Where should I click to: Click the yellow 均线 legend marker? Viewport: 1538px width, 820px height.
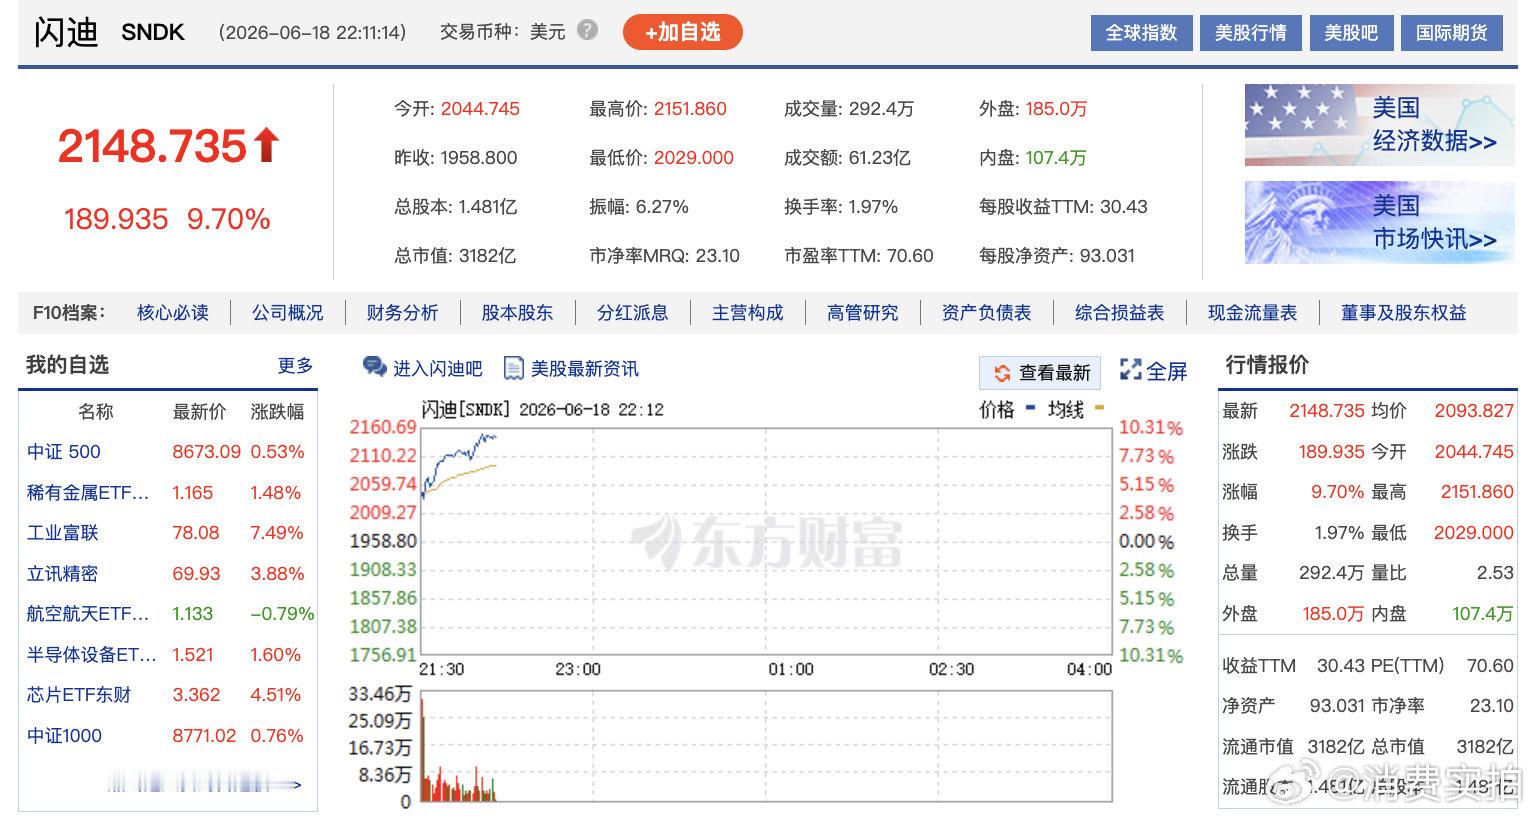coord(1099,408)
